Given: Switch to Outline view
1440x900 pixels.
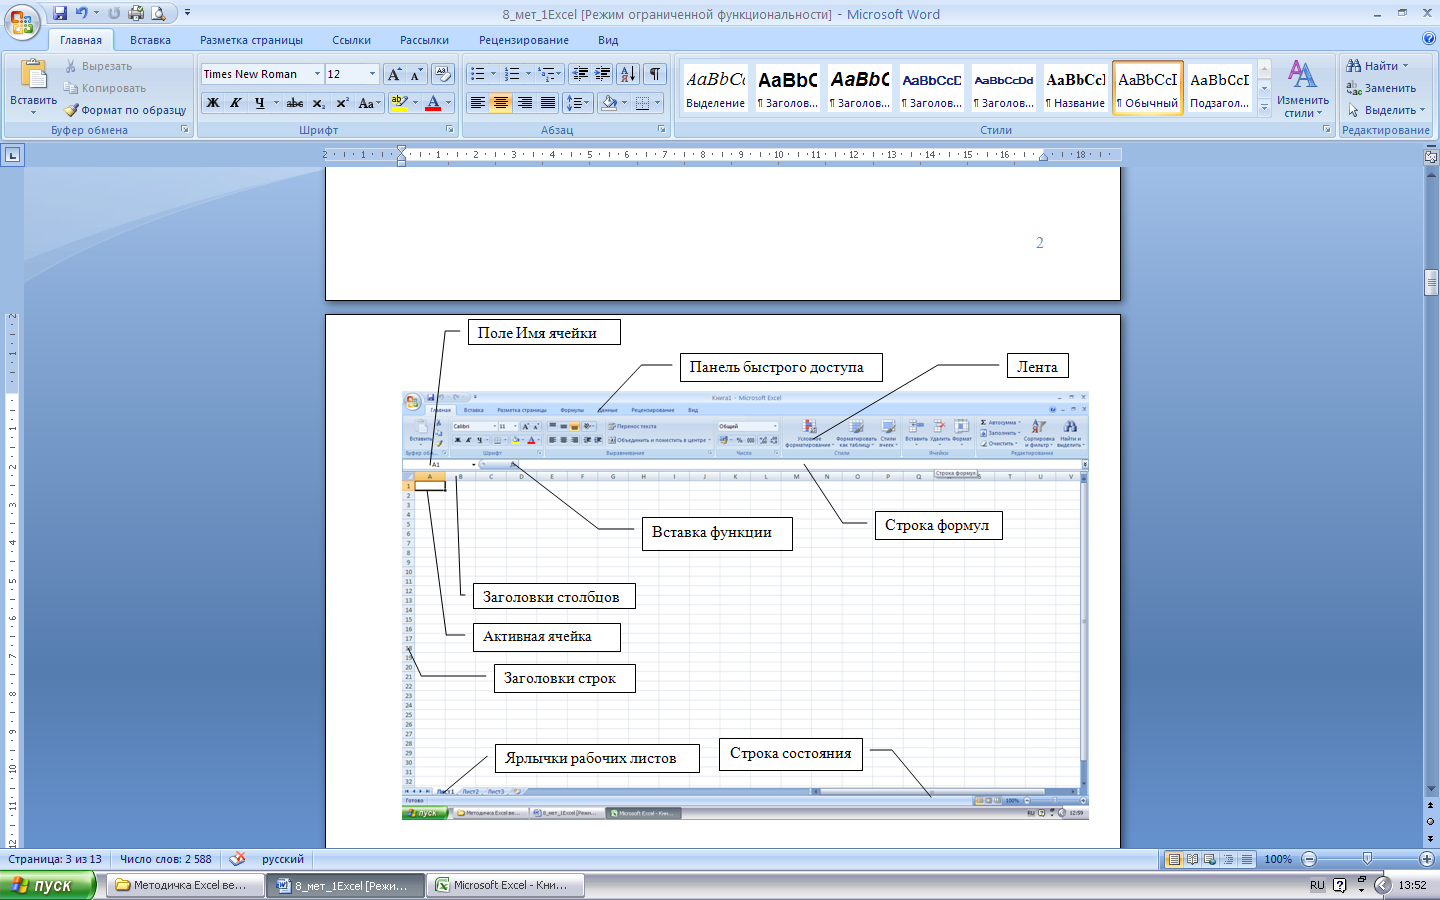Looking at the screenshot, I should pyautogui.click(x=1228, y=859).
